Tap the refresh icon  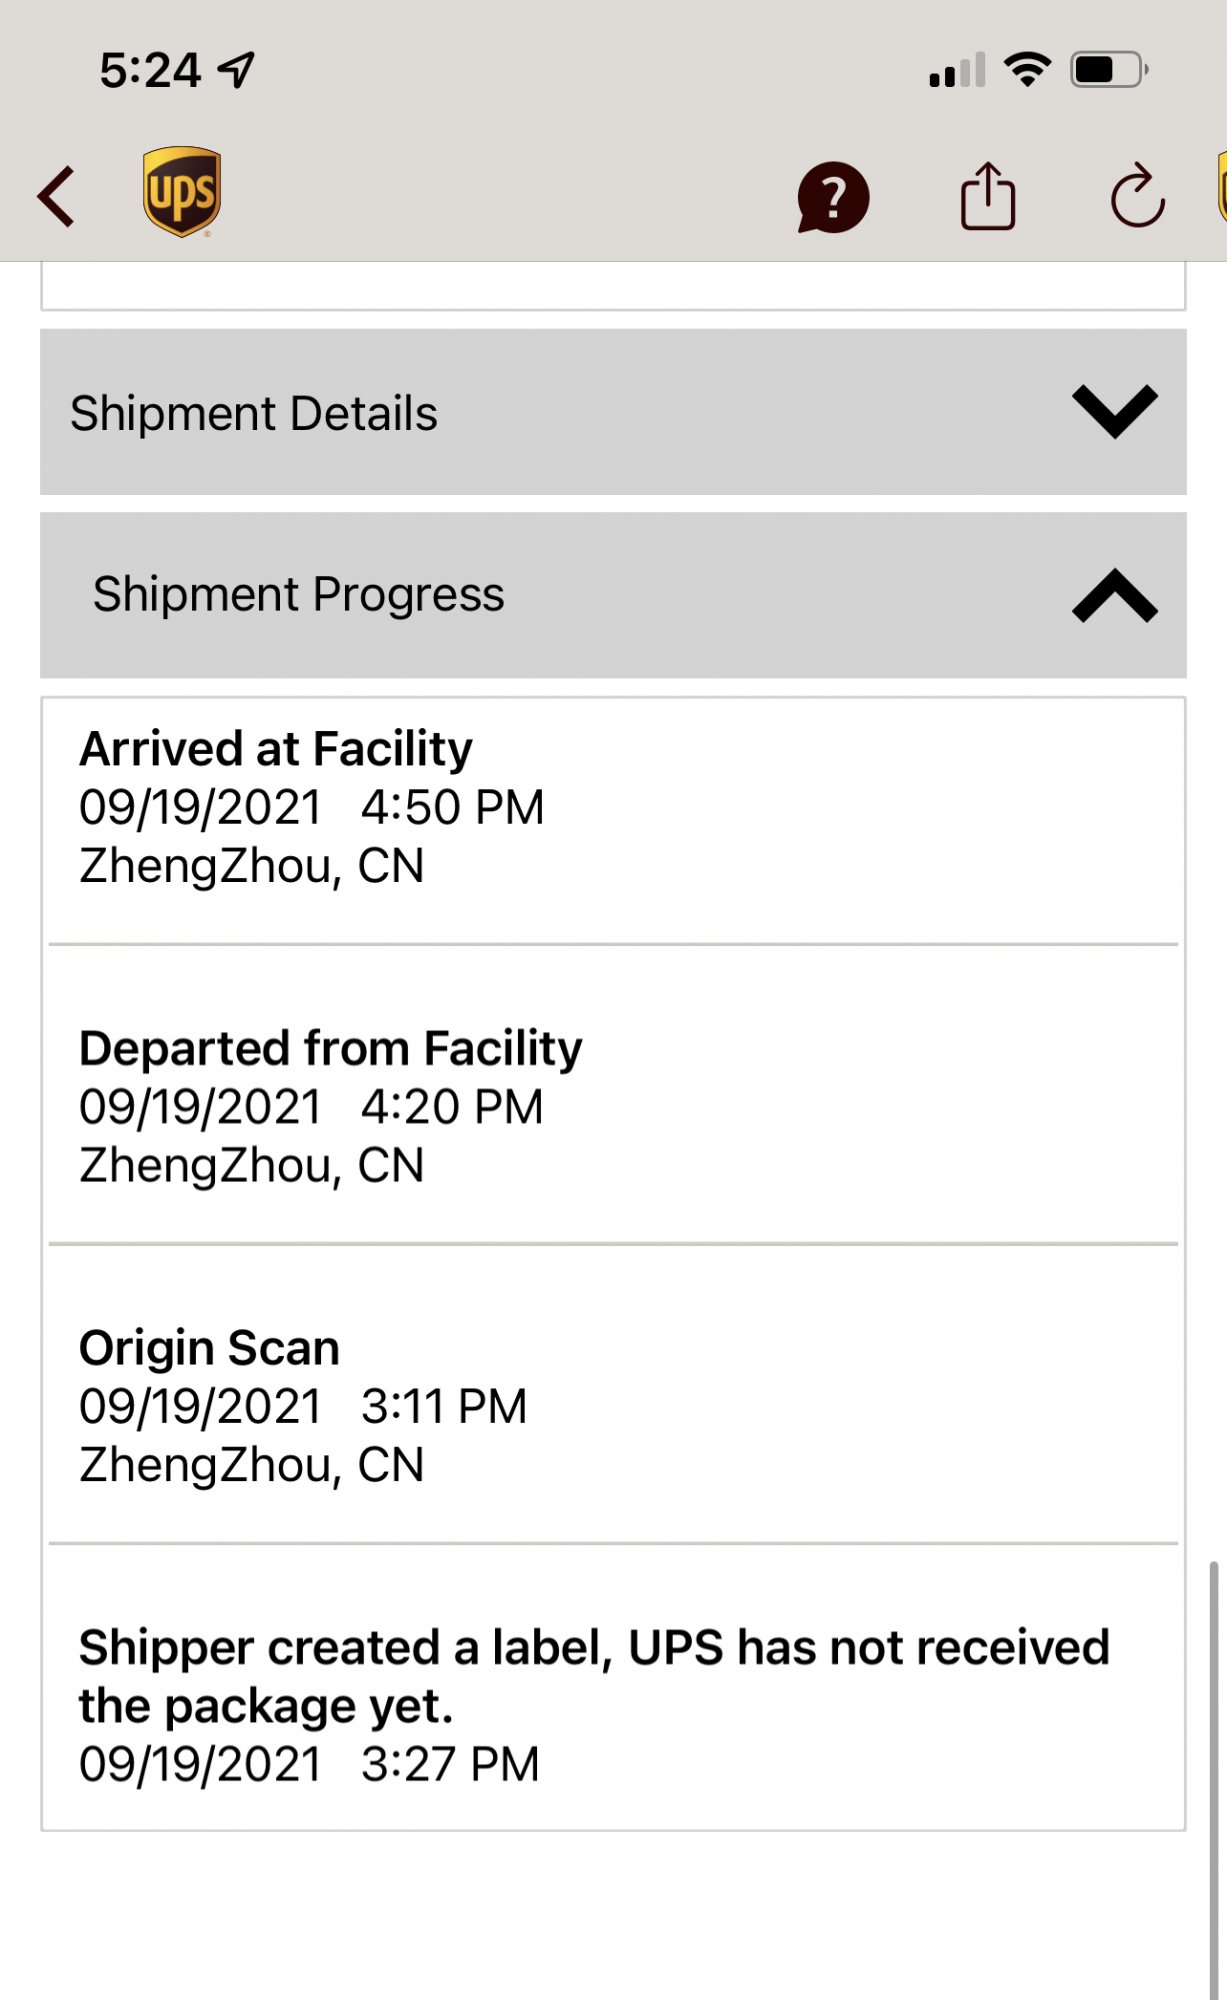pyautogui.click(x=1137, y=196)
